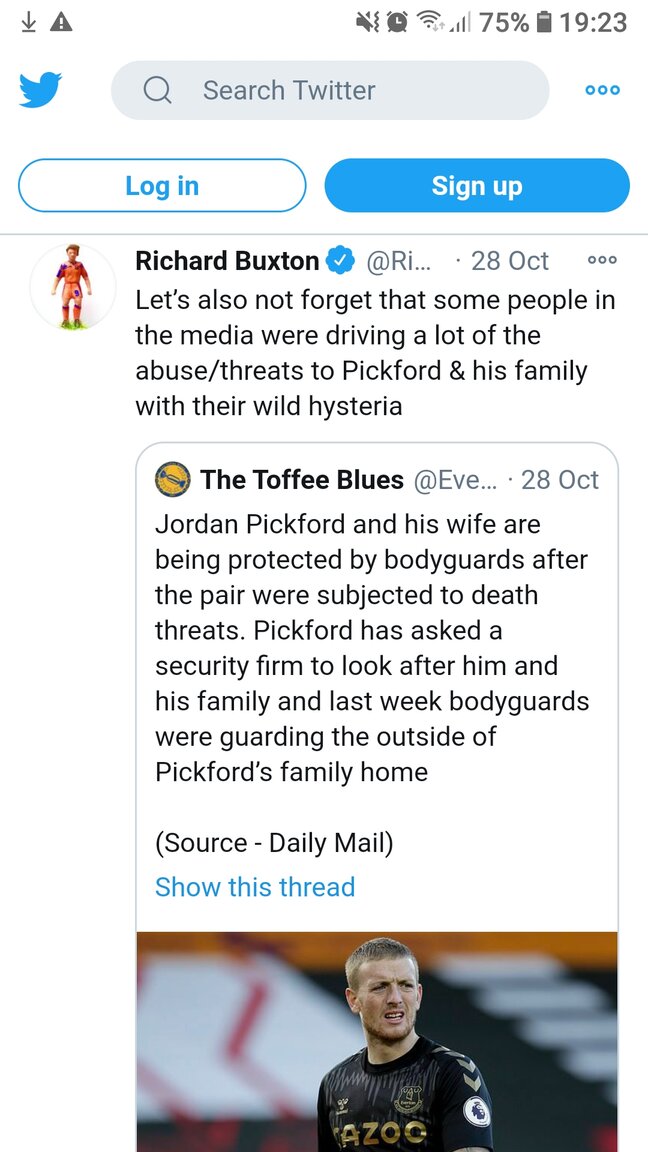The height and width of the screenshot is (1152, 648).
Task: Open the Show this thread link
Action: 255,887
